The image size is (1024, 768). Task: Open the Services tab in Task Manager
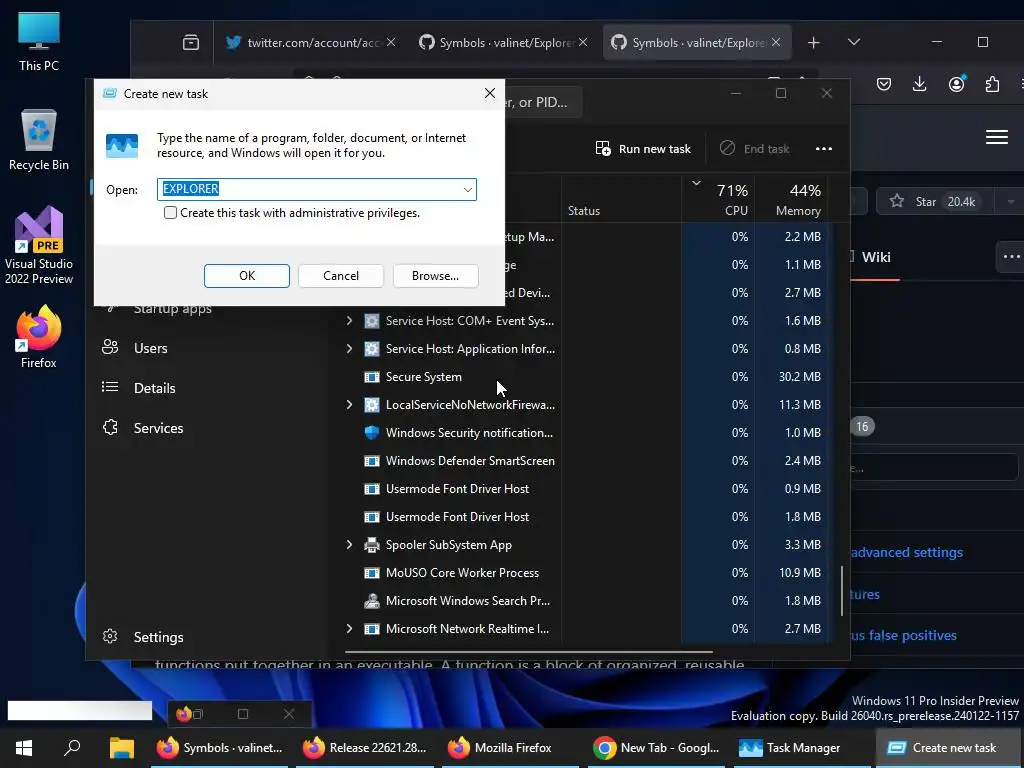(159, 428)
